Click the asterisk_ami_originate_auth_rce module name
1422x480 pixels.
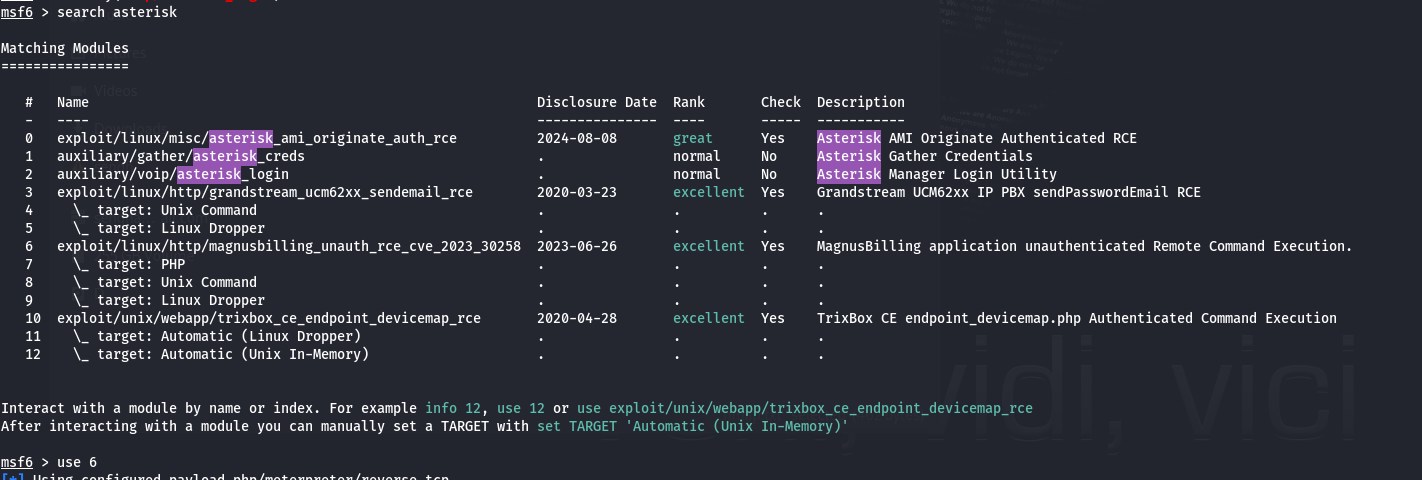(256, 138)
